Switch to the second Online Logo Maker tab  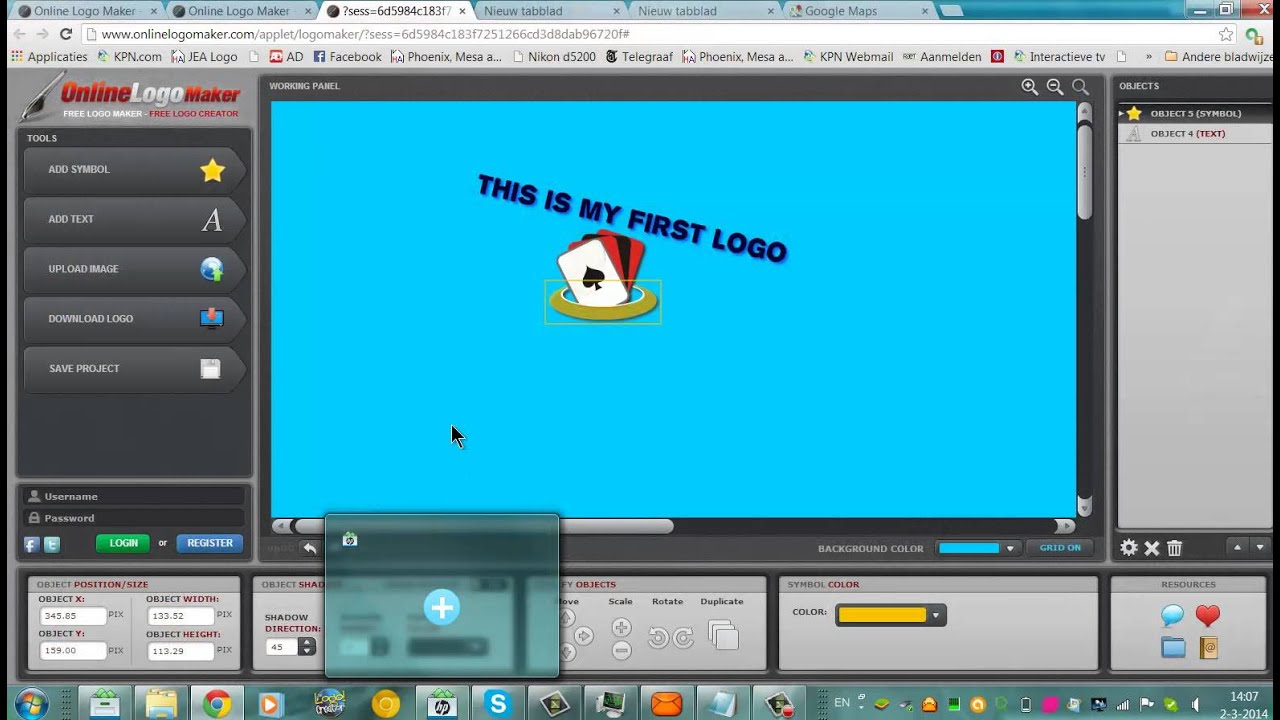[x=238, y=11]
